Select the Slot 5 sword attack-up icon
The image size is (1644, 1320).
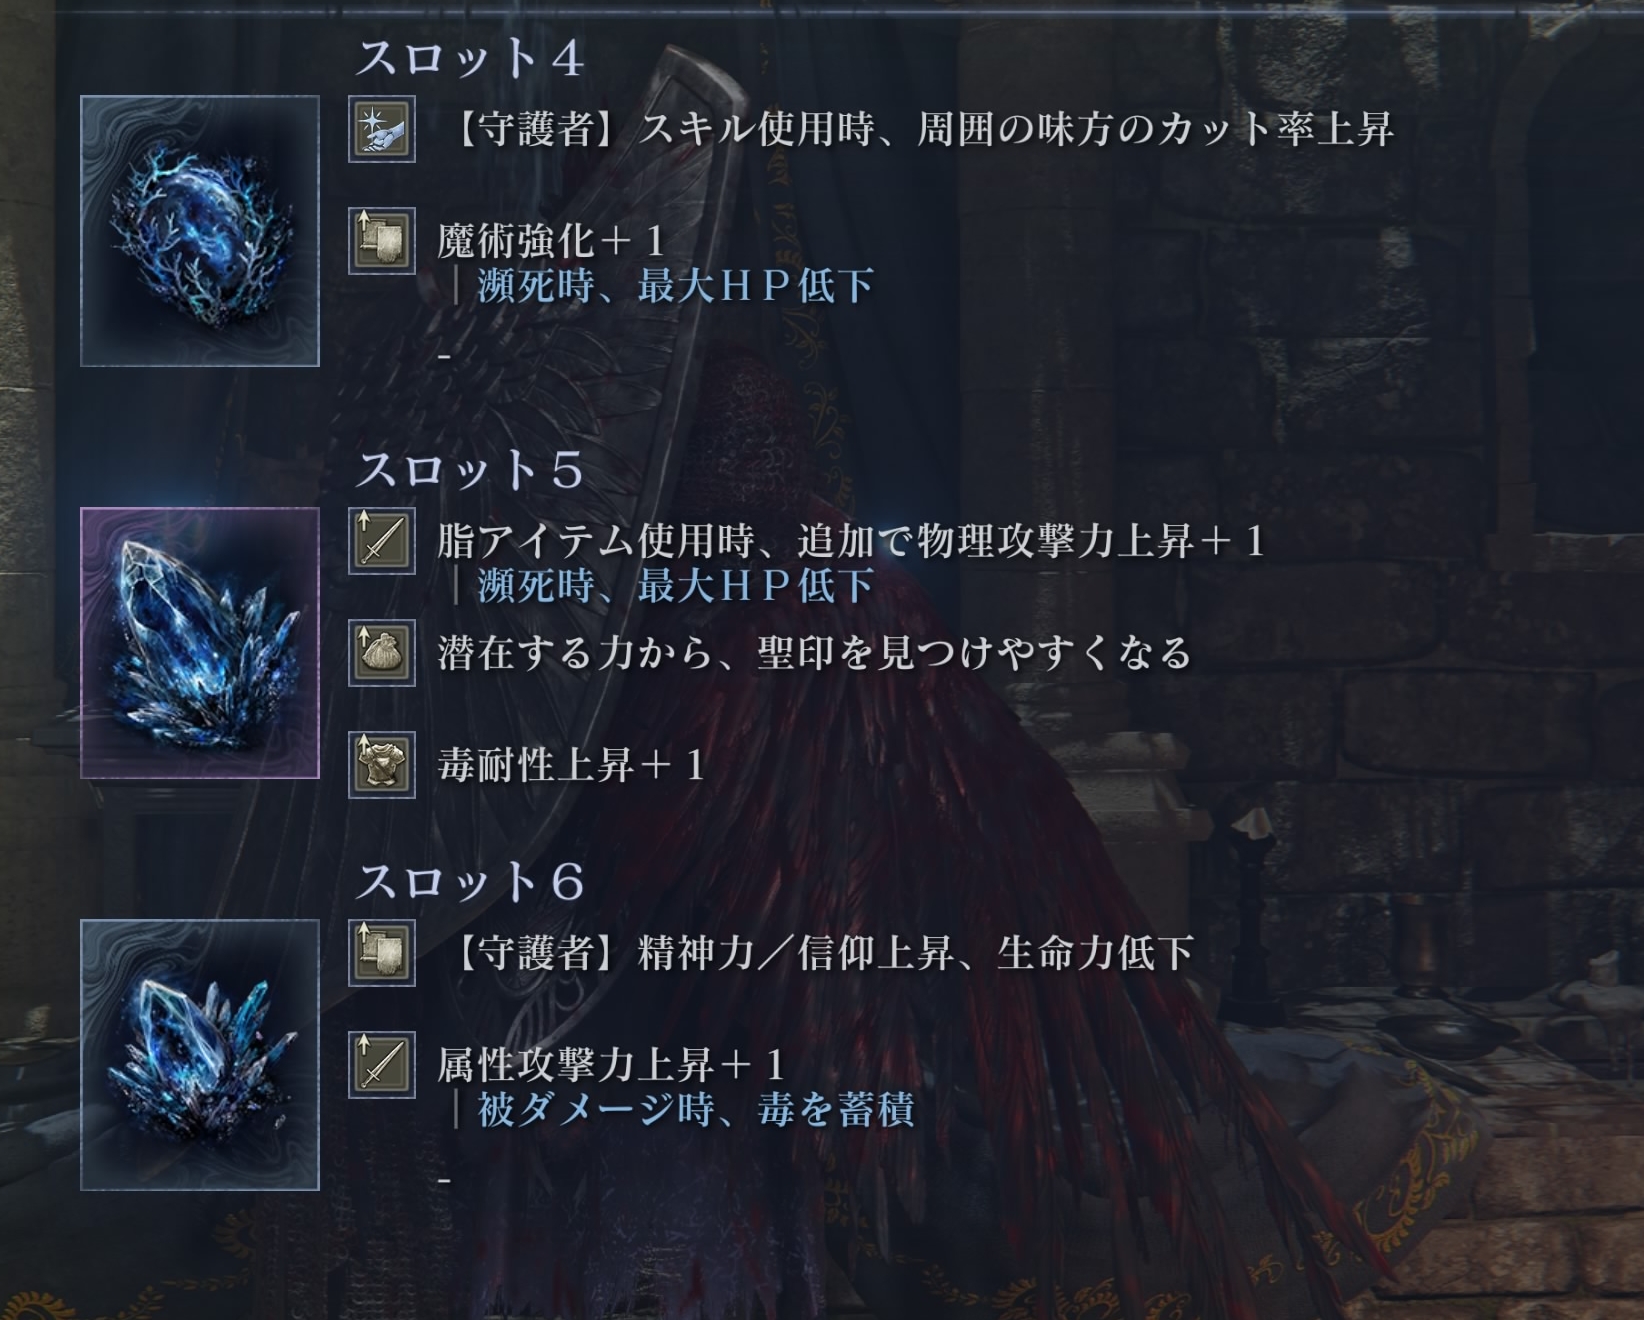tap(381, 541)
